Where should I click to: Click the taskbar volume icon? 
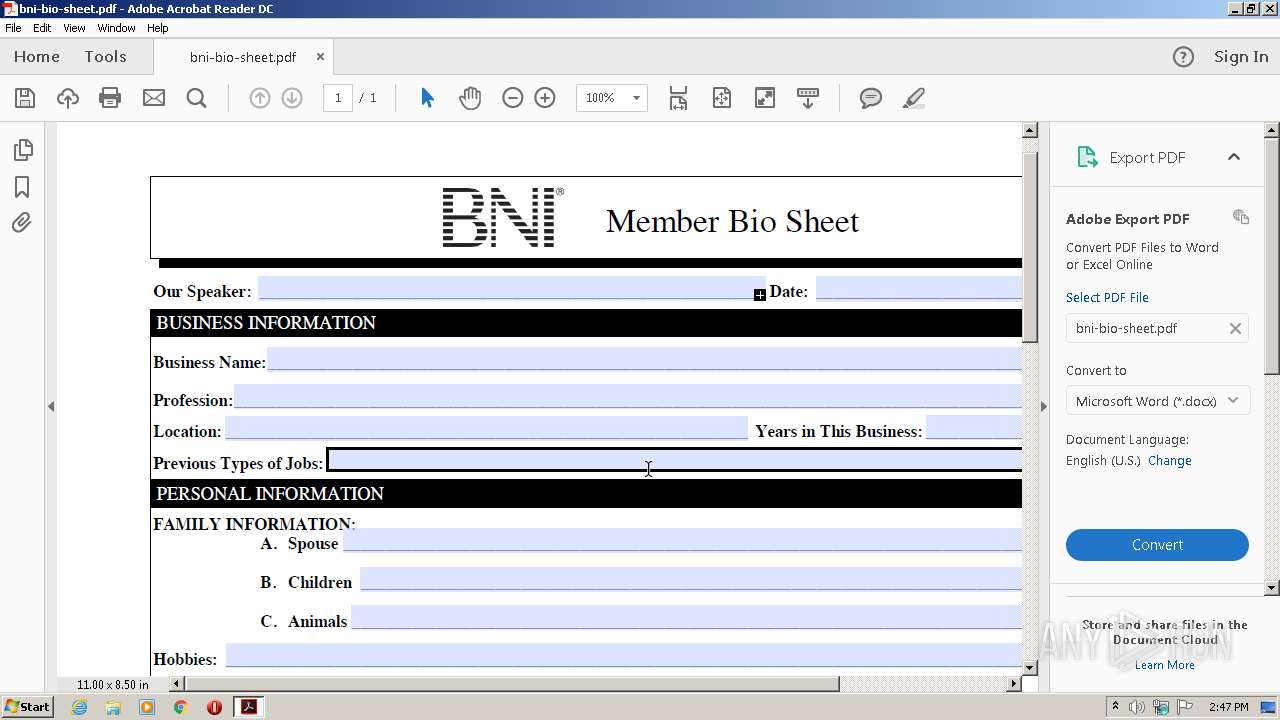(x=1137, y=707)
